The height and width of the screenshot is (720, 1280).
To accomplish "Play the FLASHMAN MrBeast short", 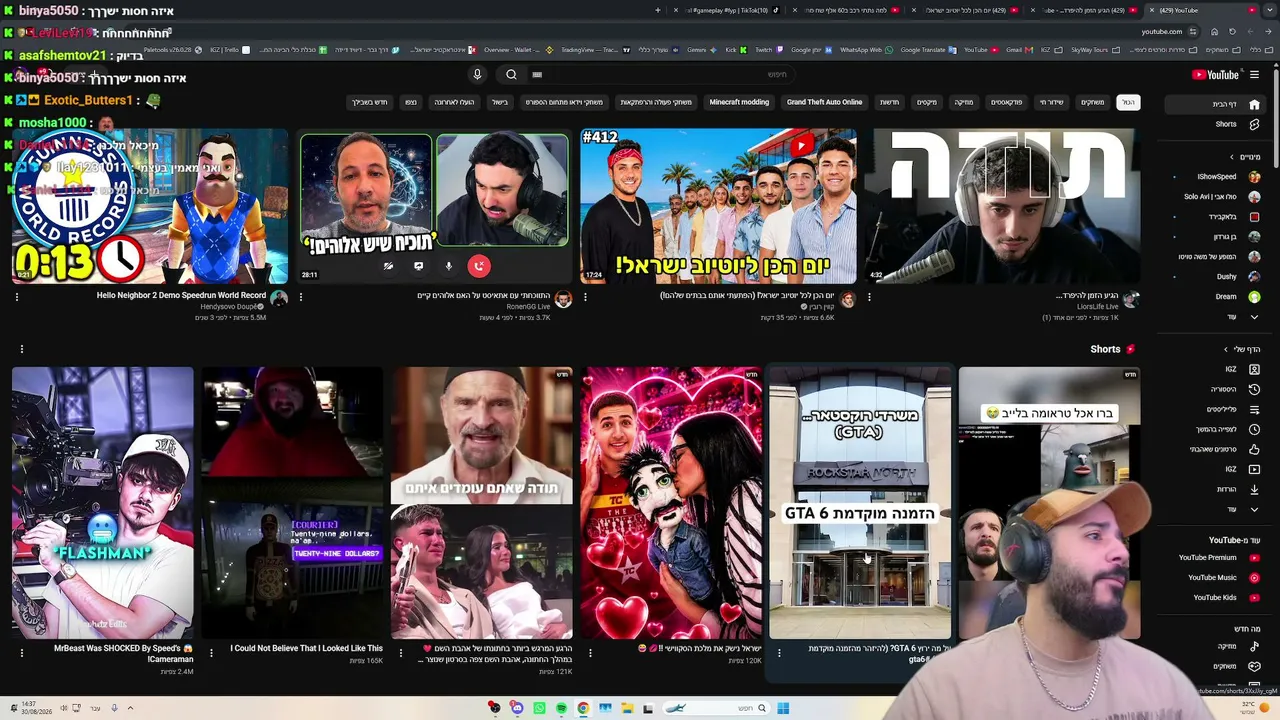I will coord(103,503).
